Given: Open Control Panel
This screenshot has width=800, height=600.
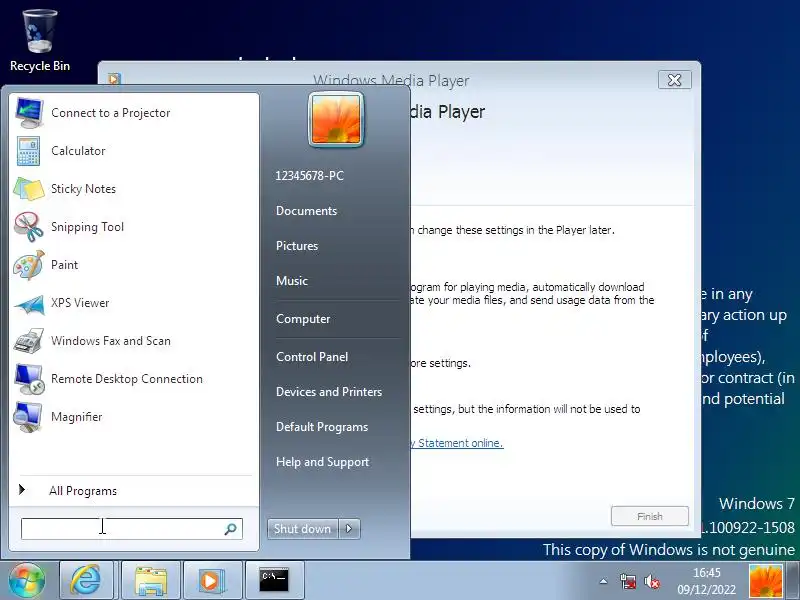Looking at the screenshot, I should pyautogui.click(x=312, y=357).
